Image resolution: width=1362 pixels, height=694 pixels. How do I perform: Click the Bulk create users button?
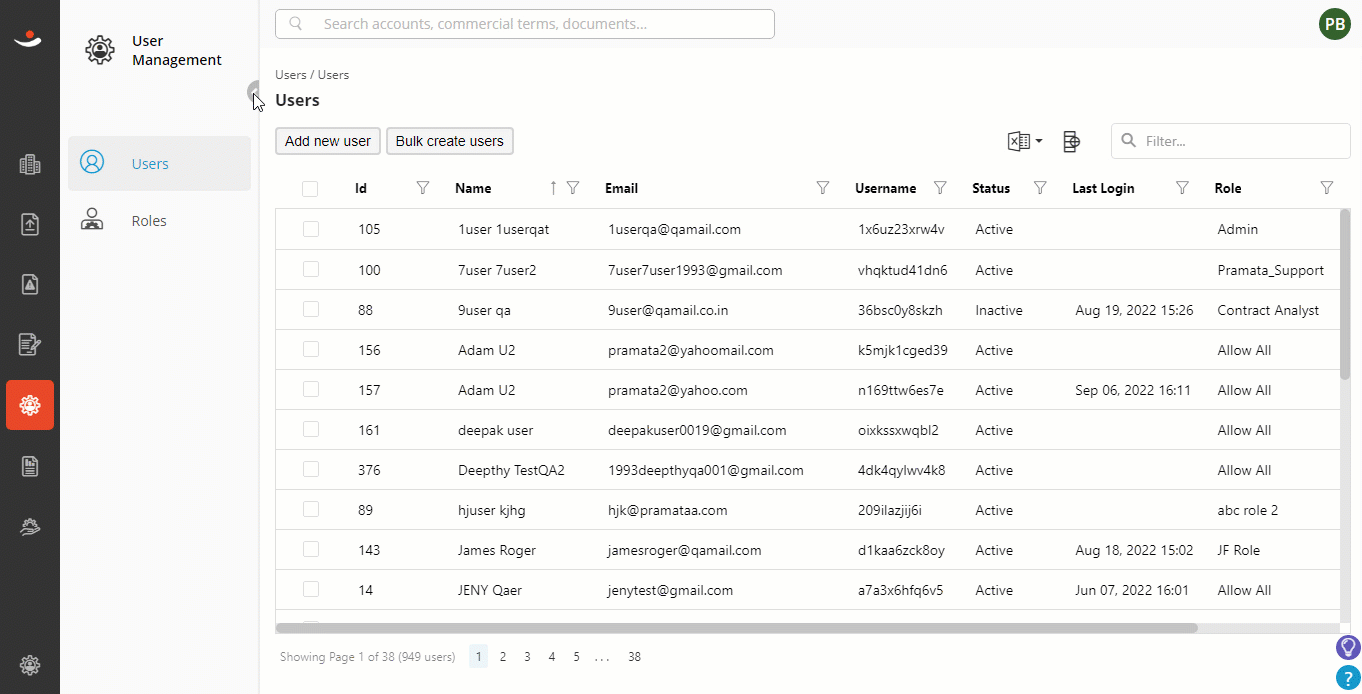coord(450,141)
